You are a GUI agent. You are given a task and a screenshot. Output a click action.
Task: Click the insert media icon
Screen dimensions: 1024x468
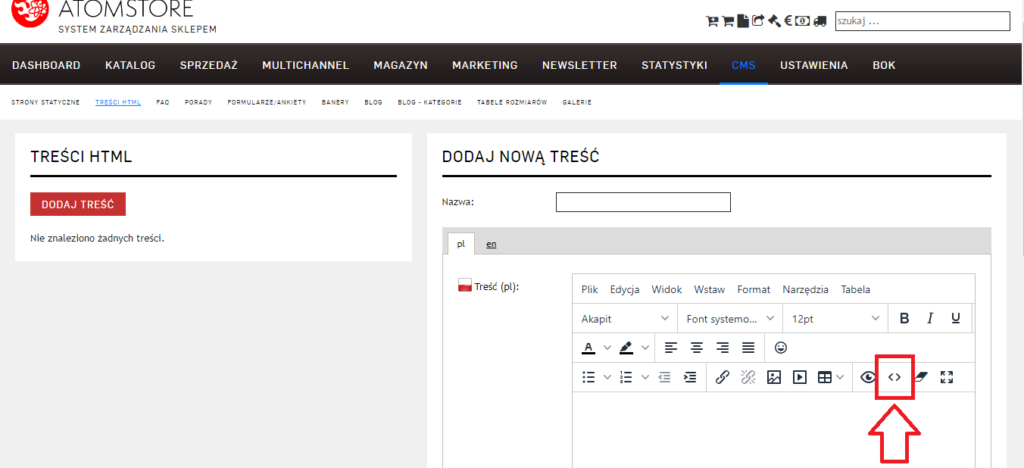[799, 377]
